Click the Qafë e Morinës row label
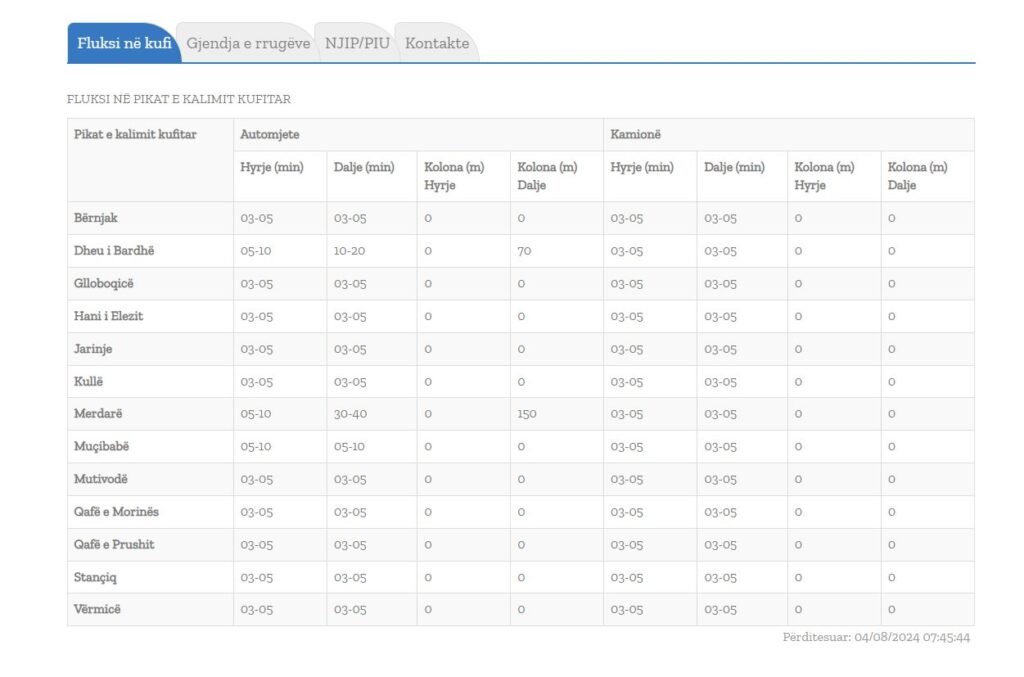Viewport: 1024px width, 677px height. point(116,512)
